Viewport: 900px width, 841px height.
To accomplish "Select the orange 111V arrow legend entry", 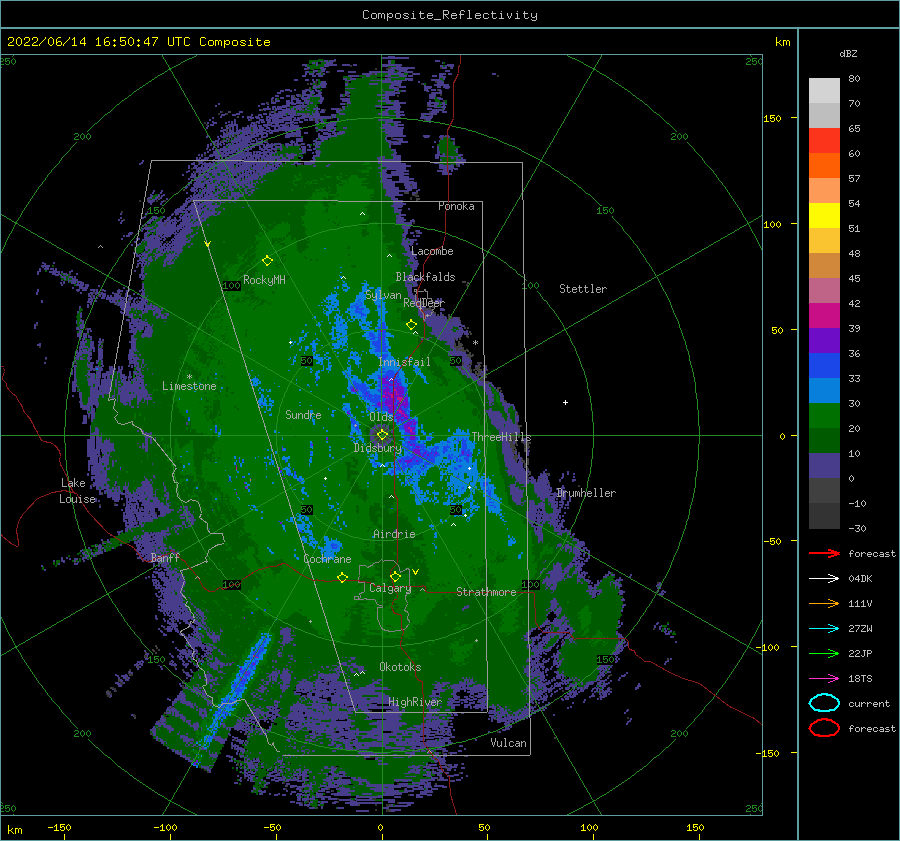I will (x=824, y=603).
